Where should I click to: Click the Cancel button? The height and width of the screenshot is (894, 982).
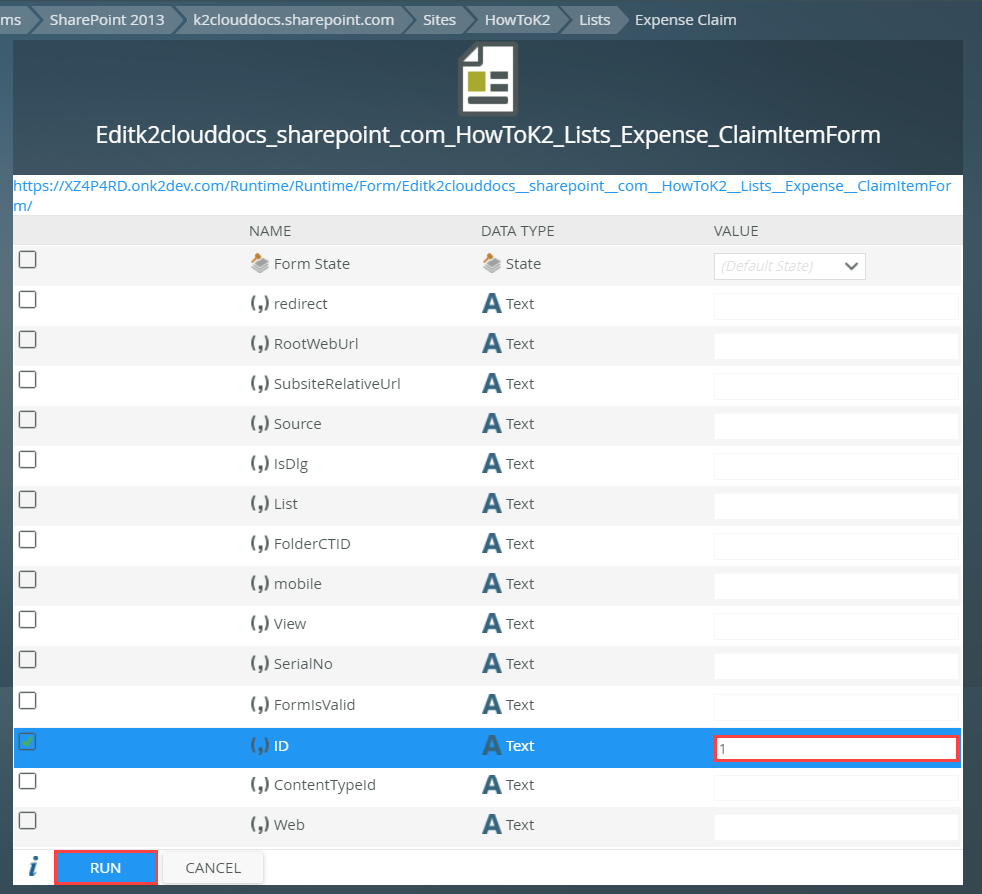pos(213,868)
